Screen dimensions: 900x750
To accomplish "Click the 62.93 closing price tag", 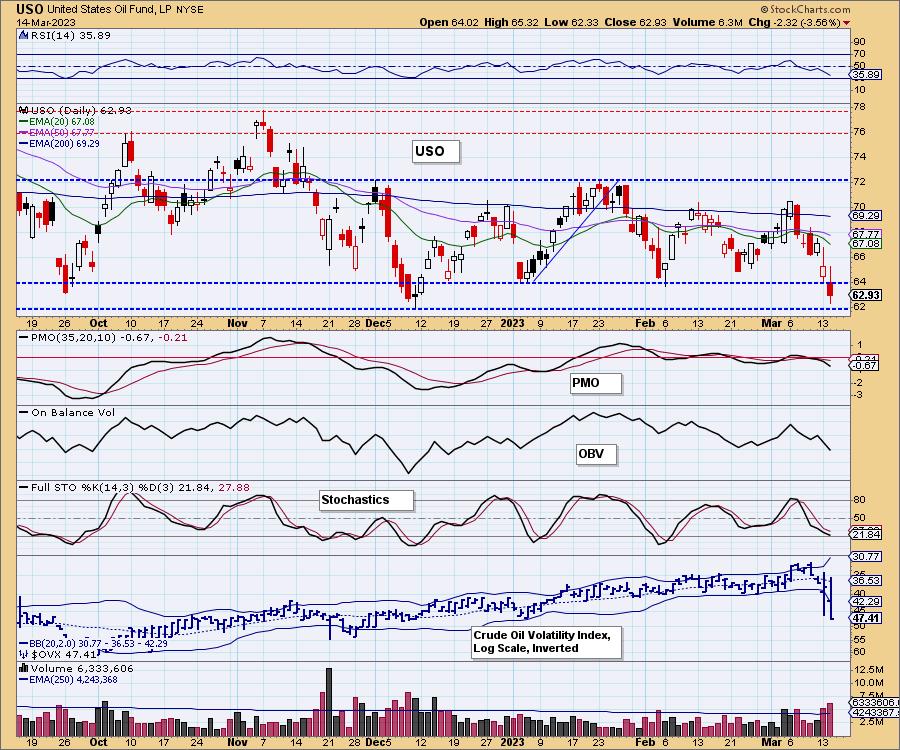I will [x=866, y=295].
